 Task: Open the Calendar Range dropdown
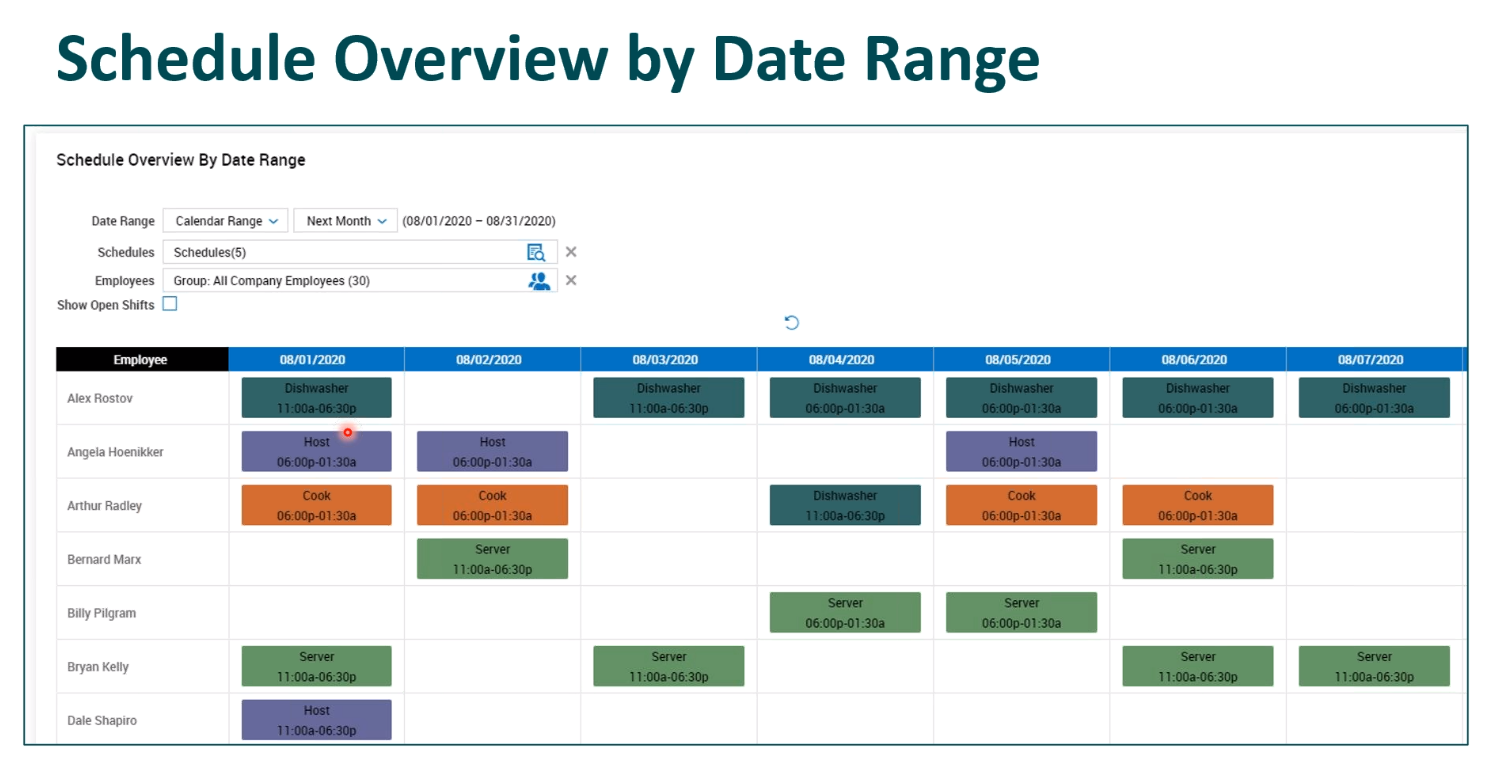(x=226, y=221)
